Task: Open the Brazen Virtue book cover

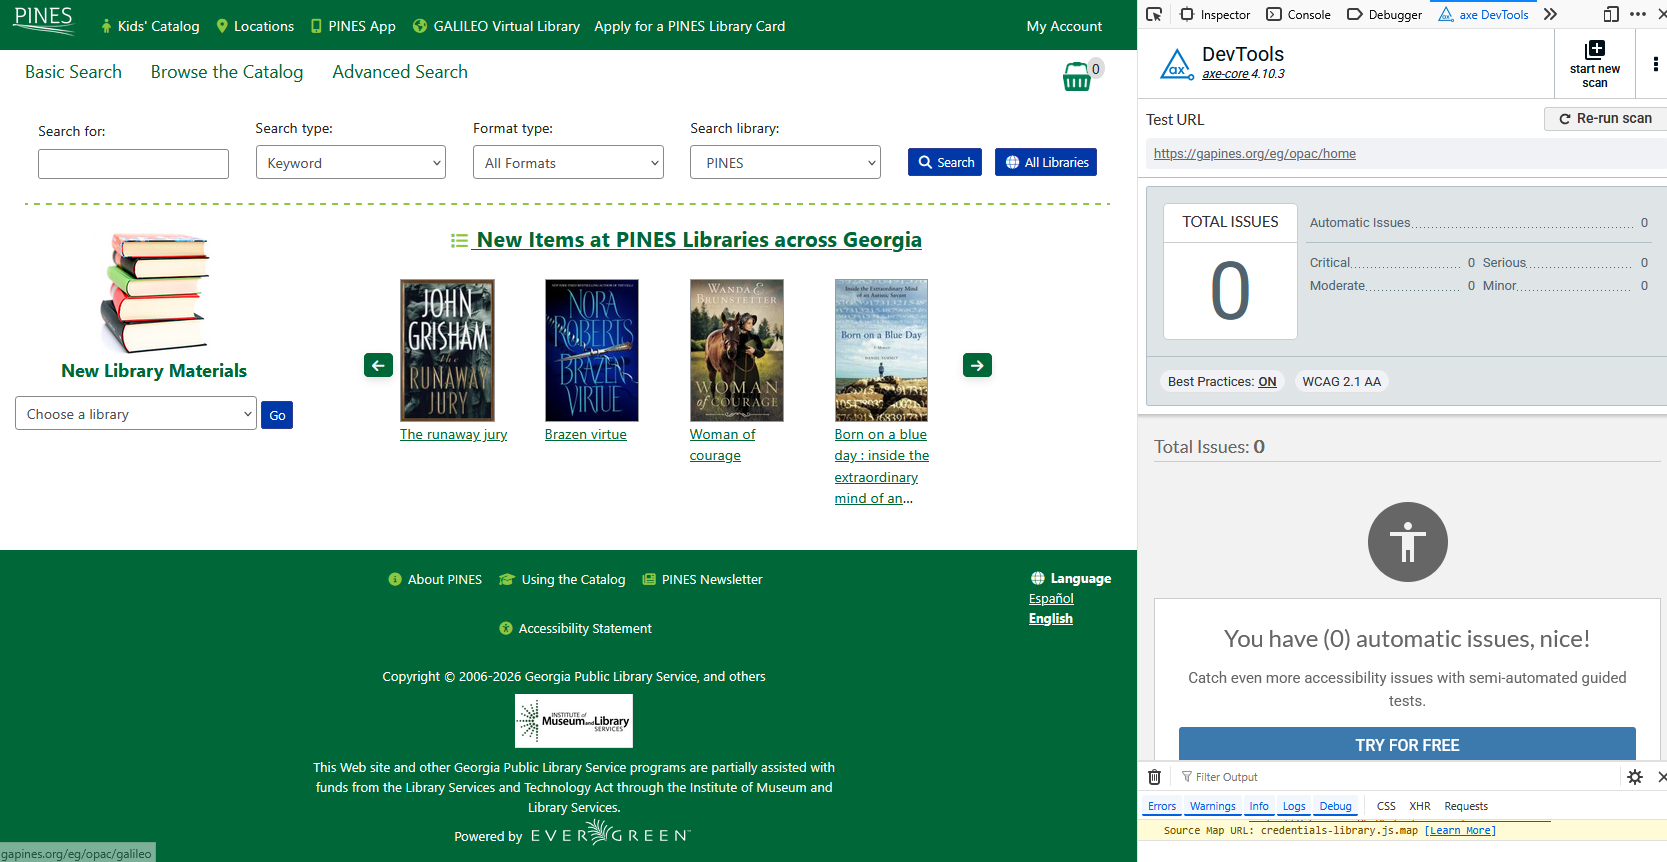Action: (x=591, y=350)
